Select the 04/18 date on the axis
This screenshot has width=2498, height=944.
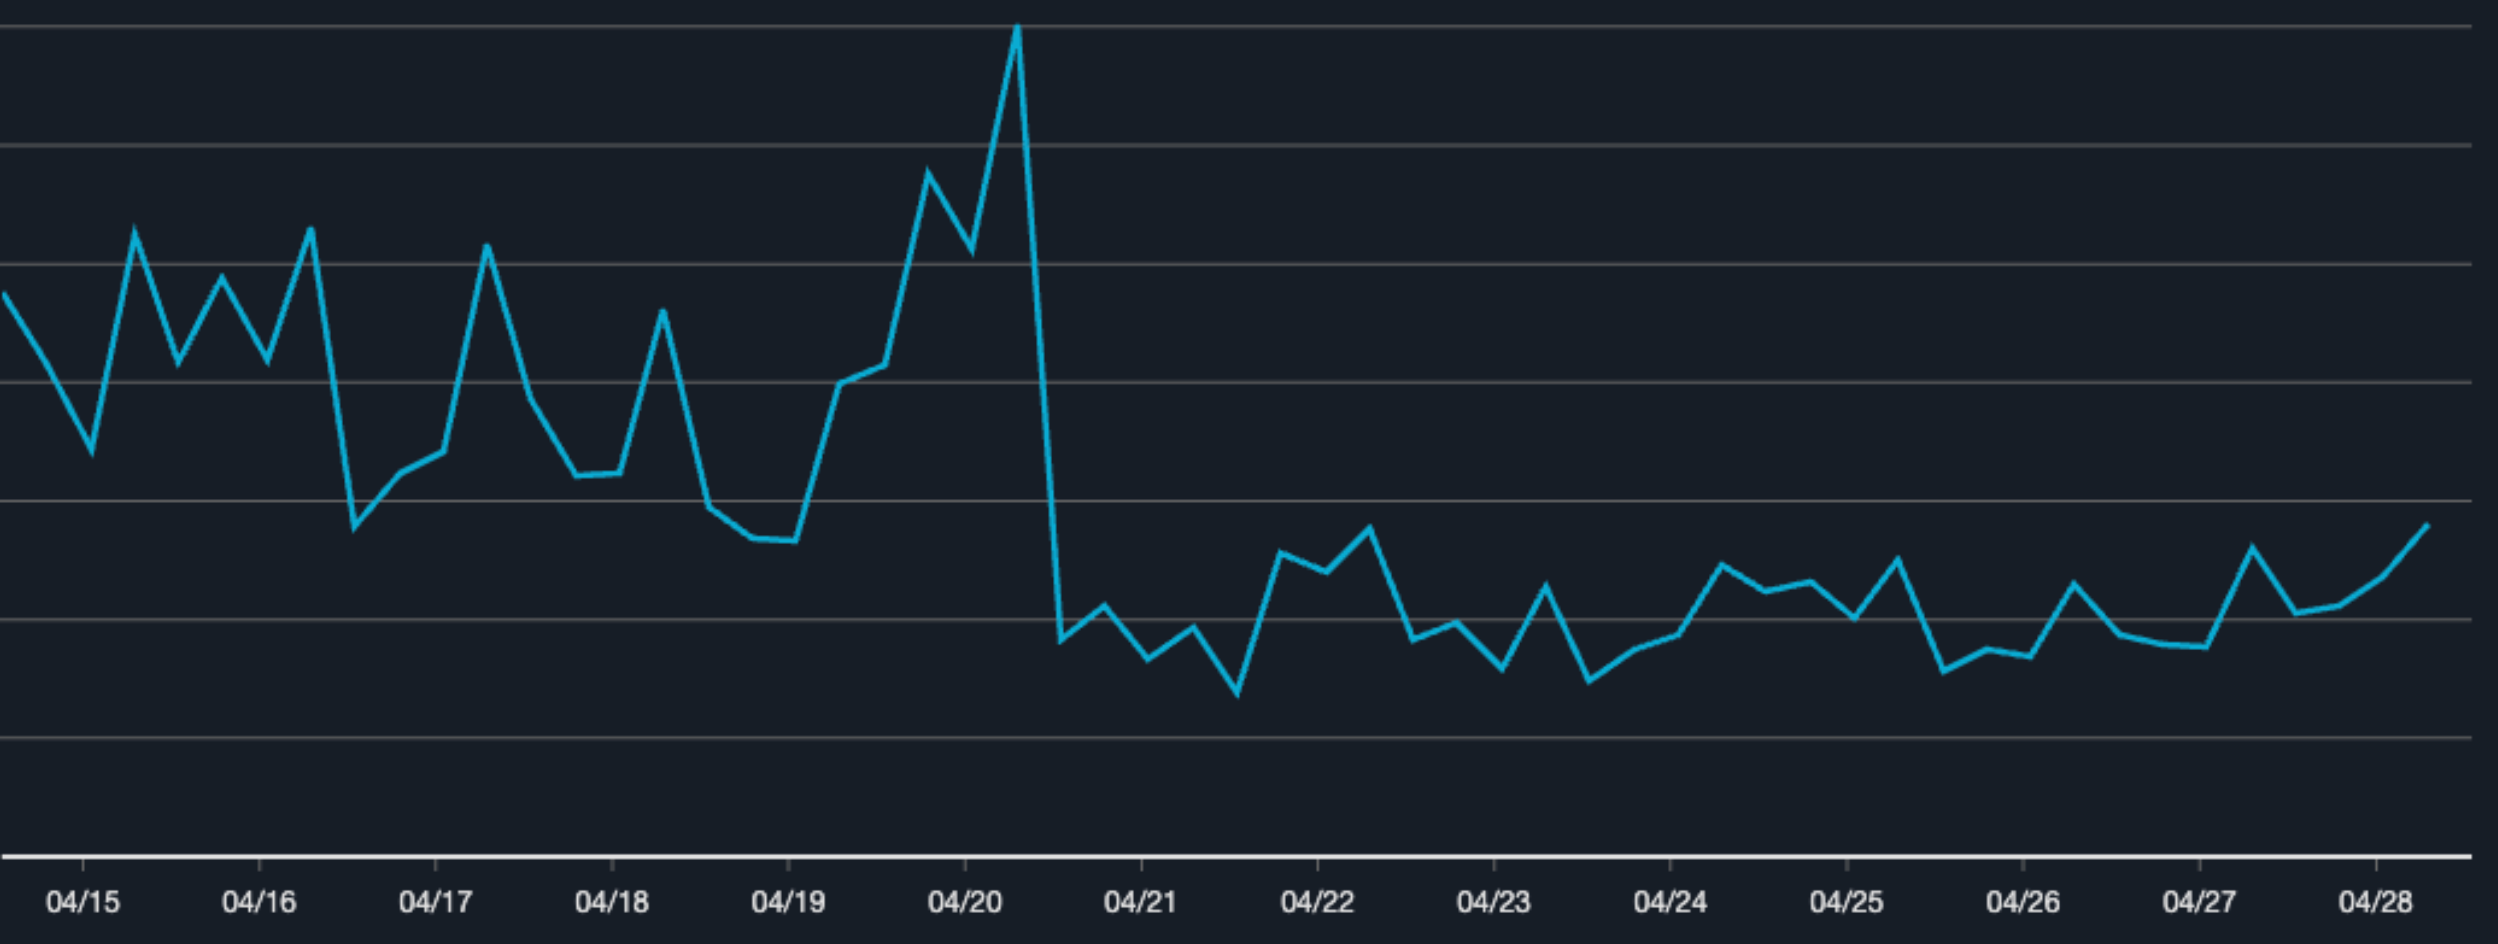612,902
